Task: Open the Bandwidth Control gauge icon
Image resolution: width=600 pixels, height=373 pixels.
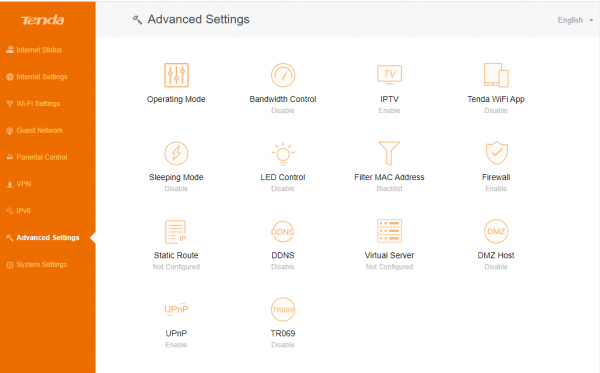Action: point(283,75)
